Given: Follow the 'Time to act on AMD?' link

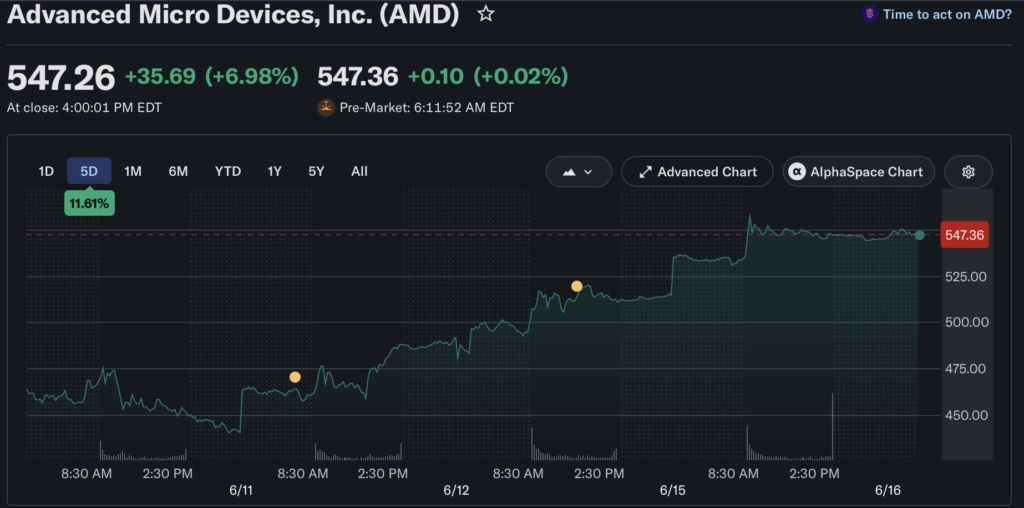Looking at the screenshot, I should [947, 14].
